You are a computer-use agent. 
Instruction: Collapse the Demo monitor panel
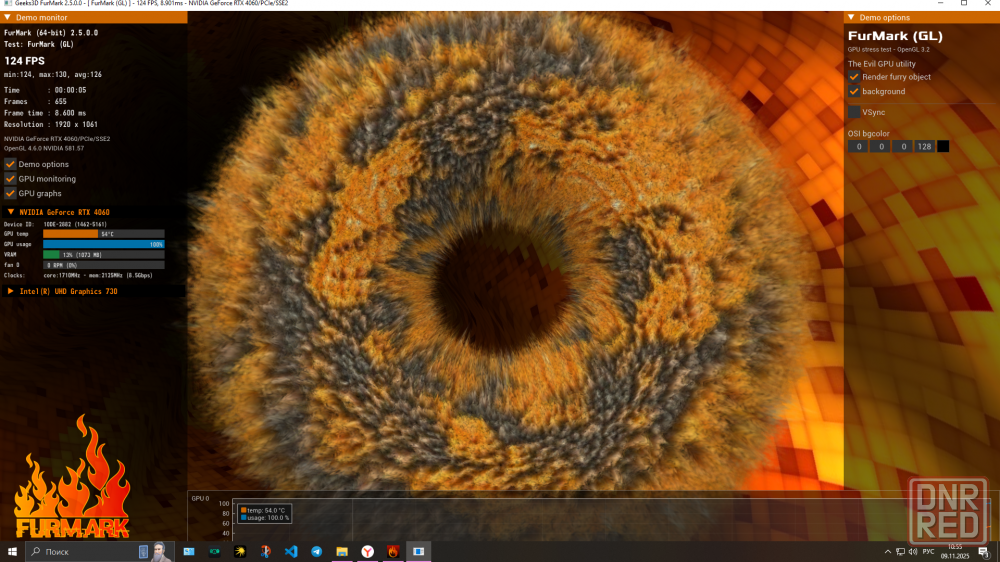7,18
